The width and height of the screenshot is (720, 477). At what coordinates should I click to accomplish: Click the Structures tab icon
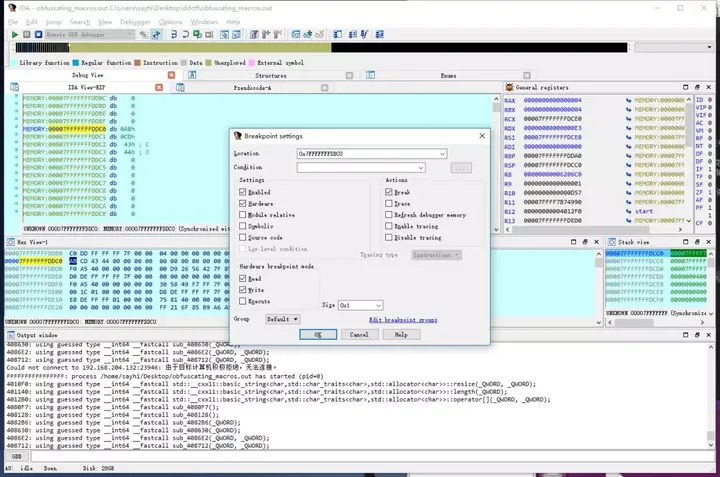(x=192, y=75)
